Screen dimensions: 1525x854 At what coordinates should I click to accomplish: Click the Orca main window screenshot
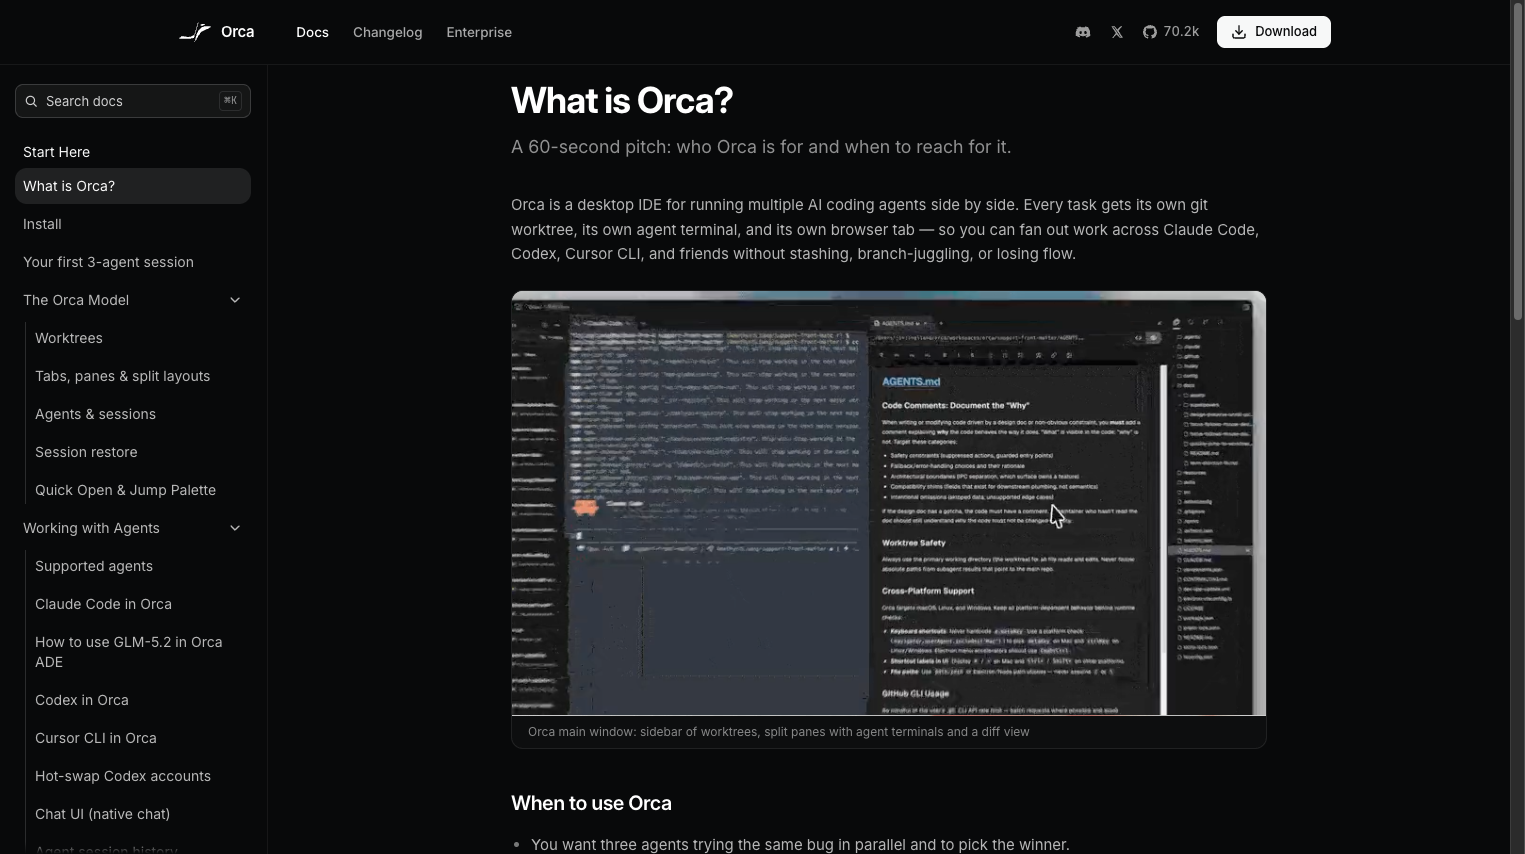tap(888, 503)
